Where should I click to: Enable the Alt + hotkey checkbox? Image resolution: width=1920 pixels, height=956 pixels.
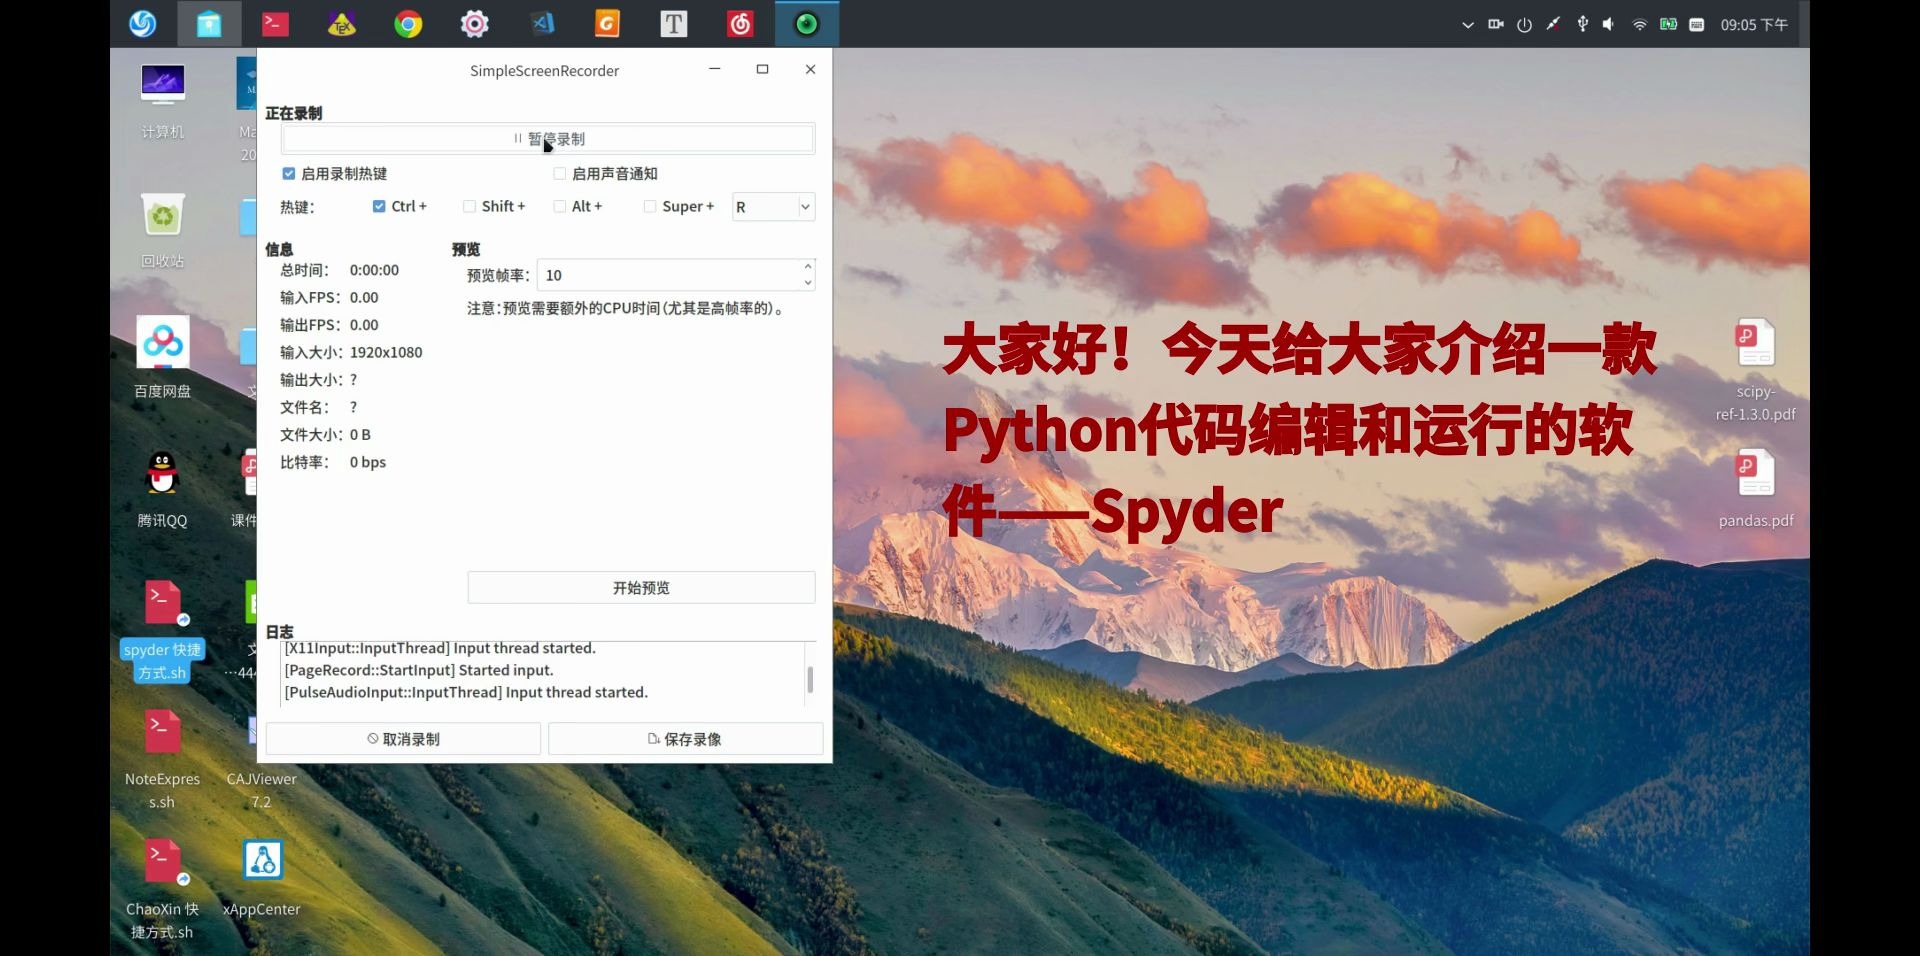(x=560, y=206)
